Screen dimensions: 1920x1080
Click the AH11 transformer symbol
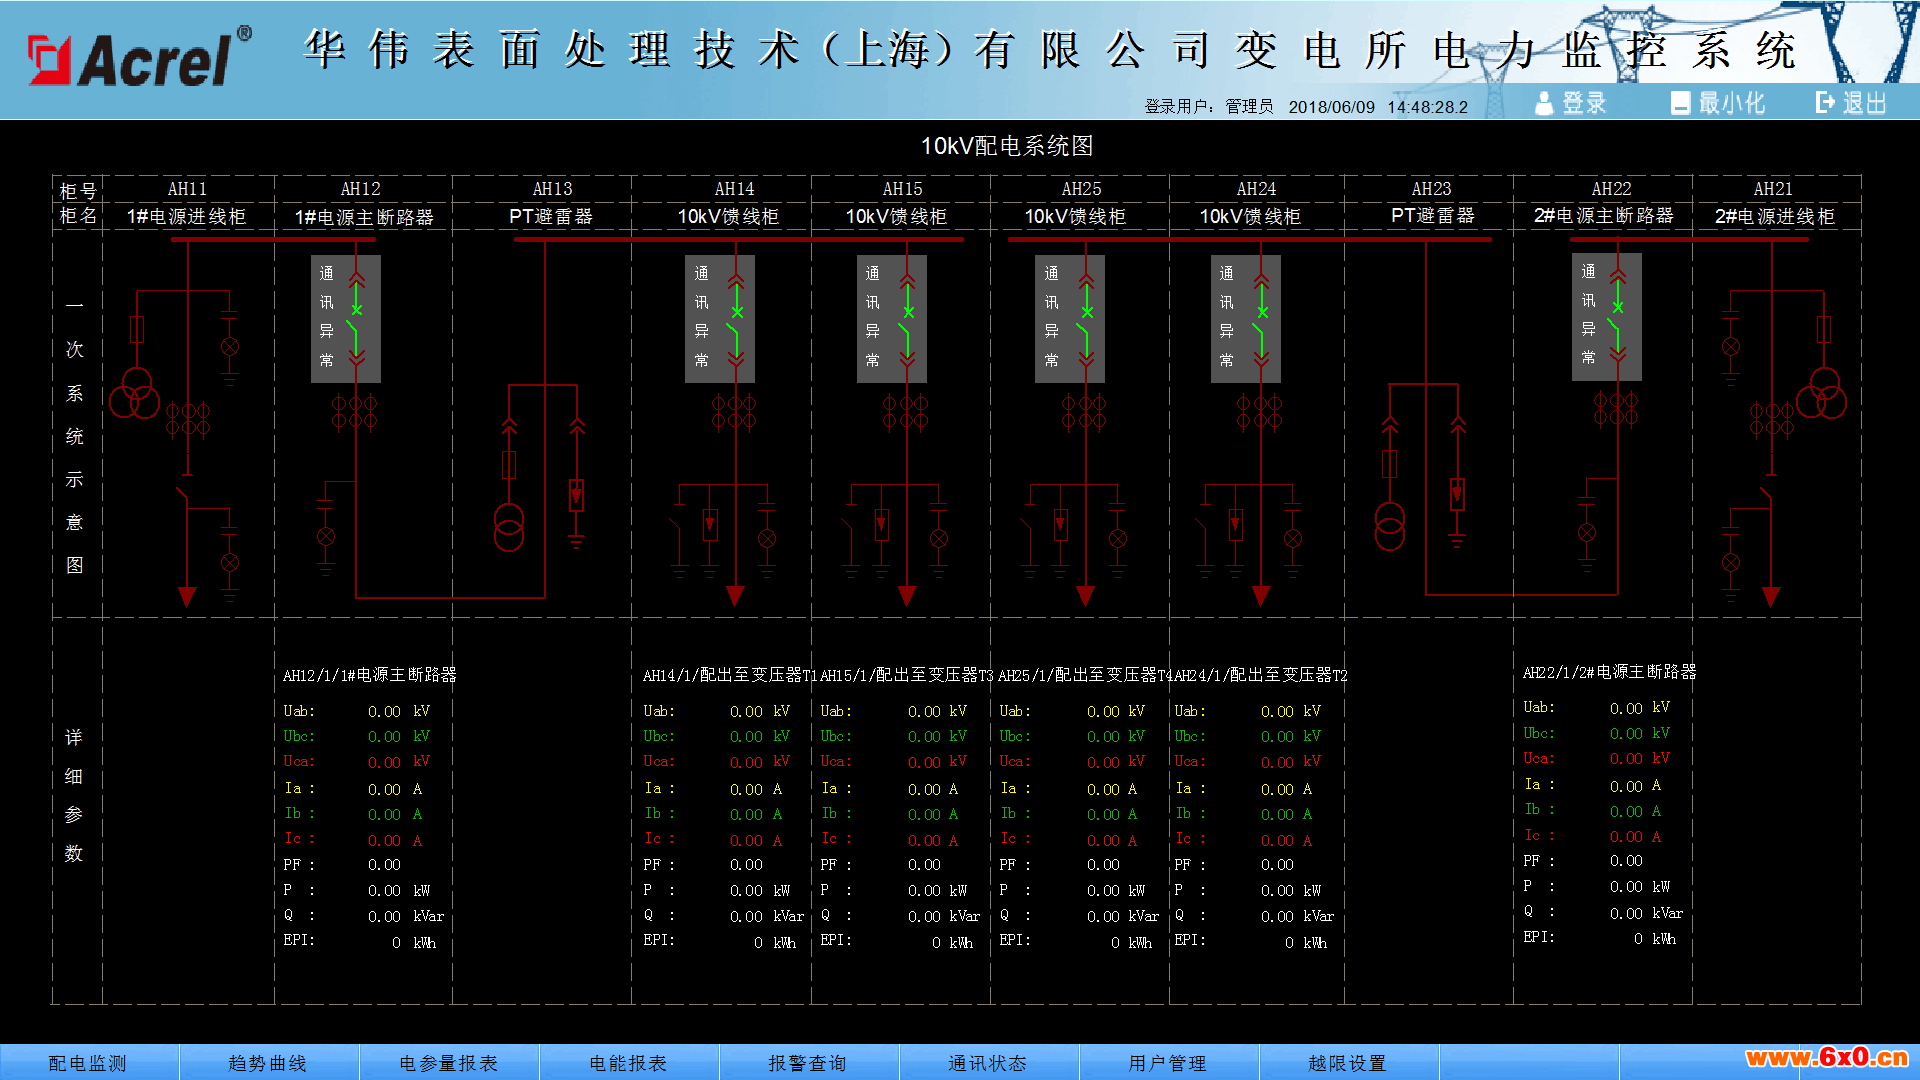(x=135, y=393)
